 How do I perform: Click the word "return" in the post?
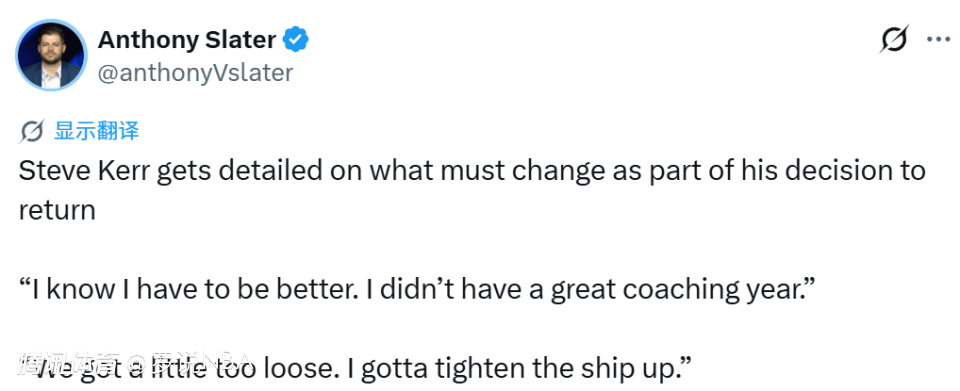pos(57,210)
